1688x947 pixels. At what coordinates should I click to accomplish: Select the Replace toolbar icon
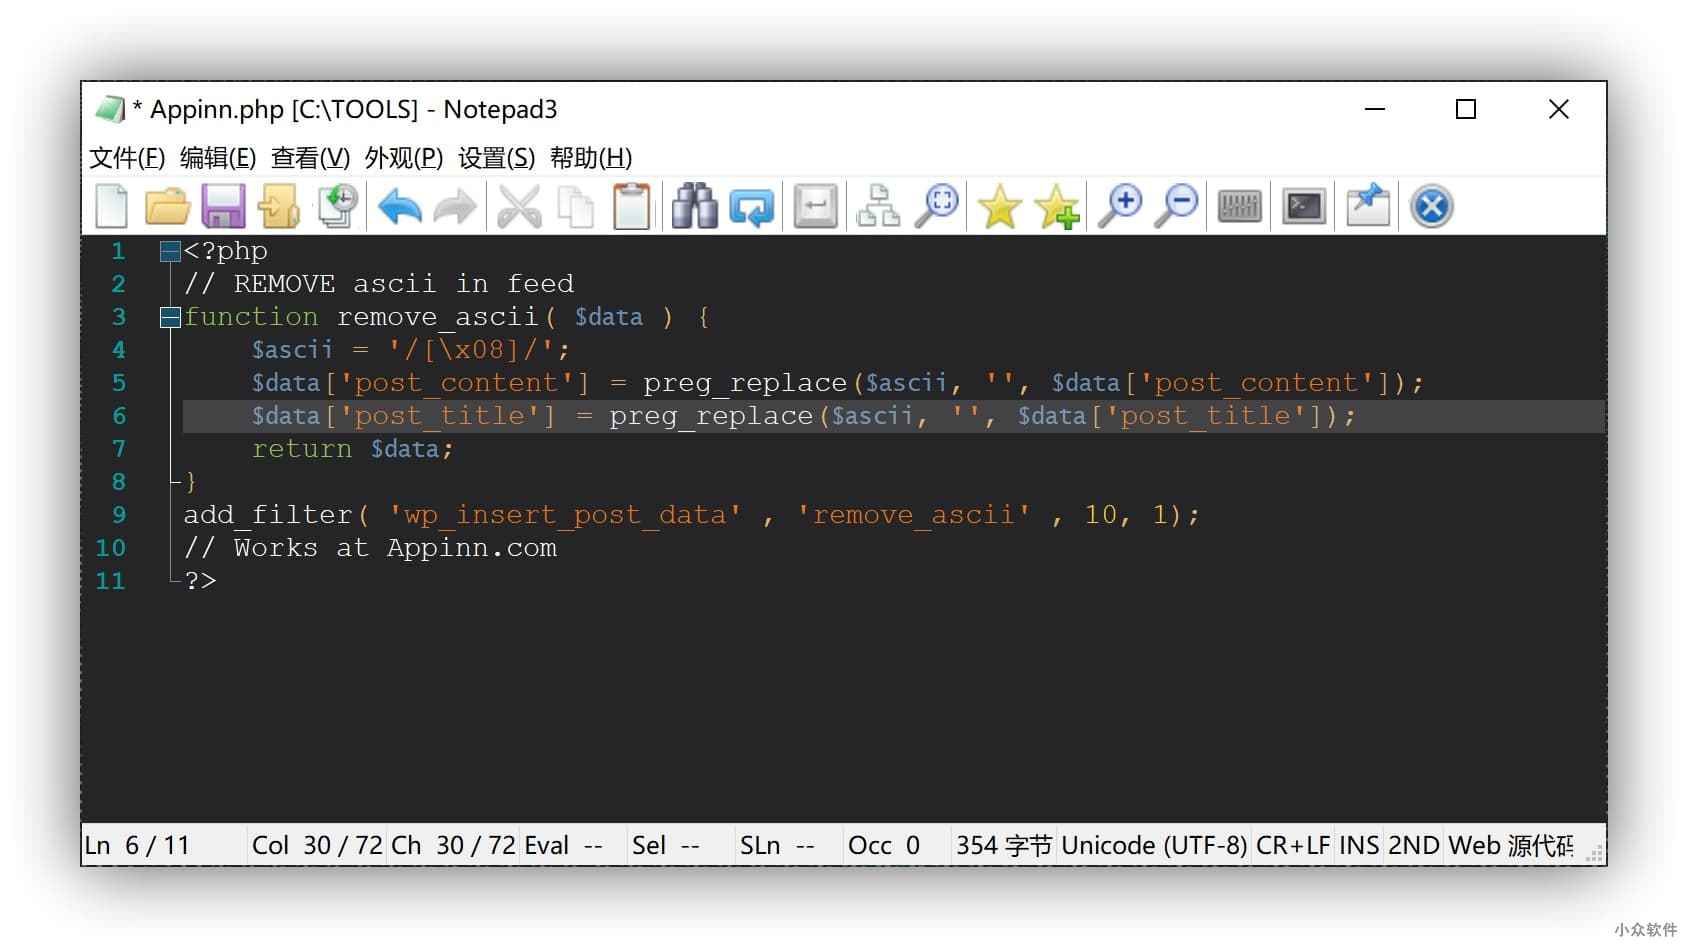tap(753, 205)
